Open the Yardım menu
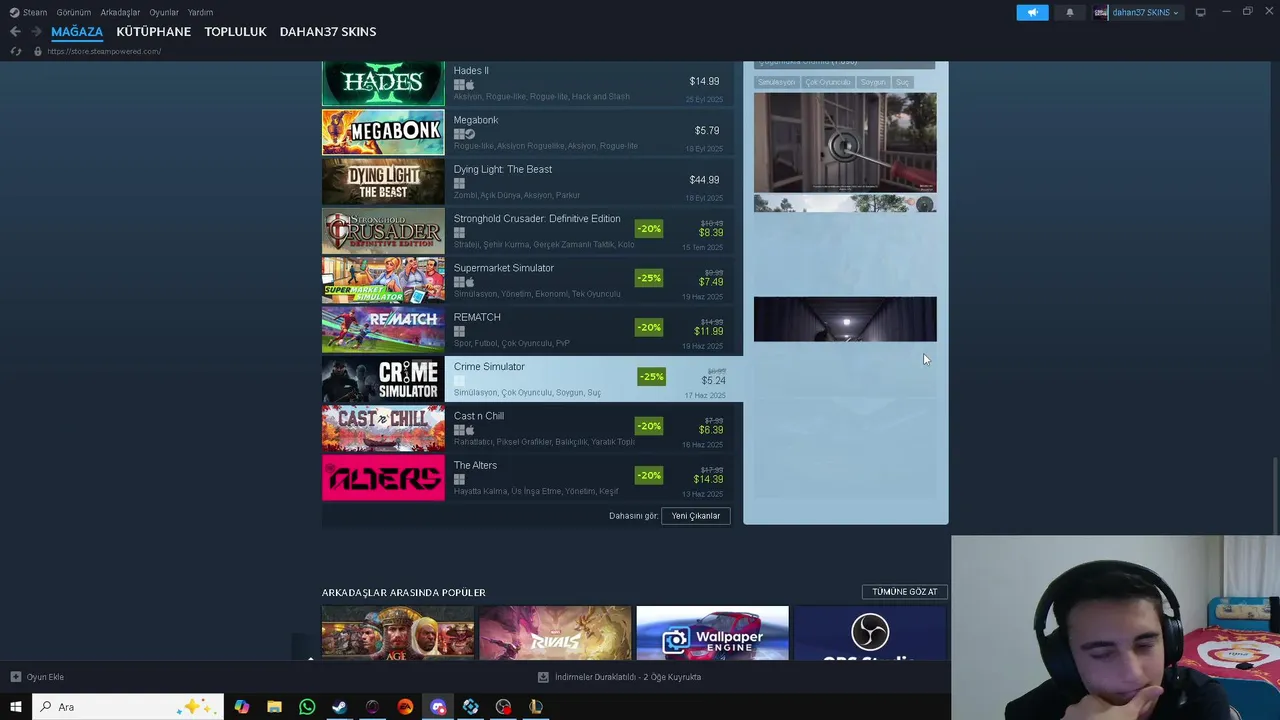The height and width of the screenshot is (720, 1280). pyautogui.click(x=200, y=12)
